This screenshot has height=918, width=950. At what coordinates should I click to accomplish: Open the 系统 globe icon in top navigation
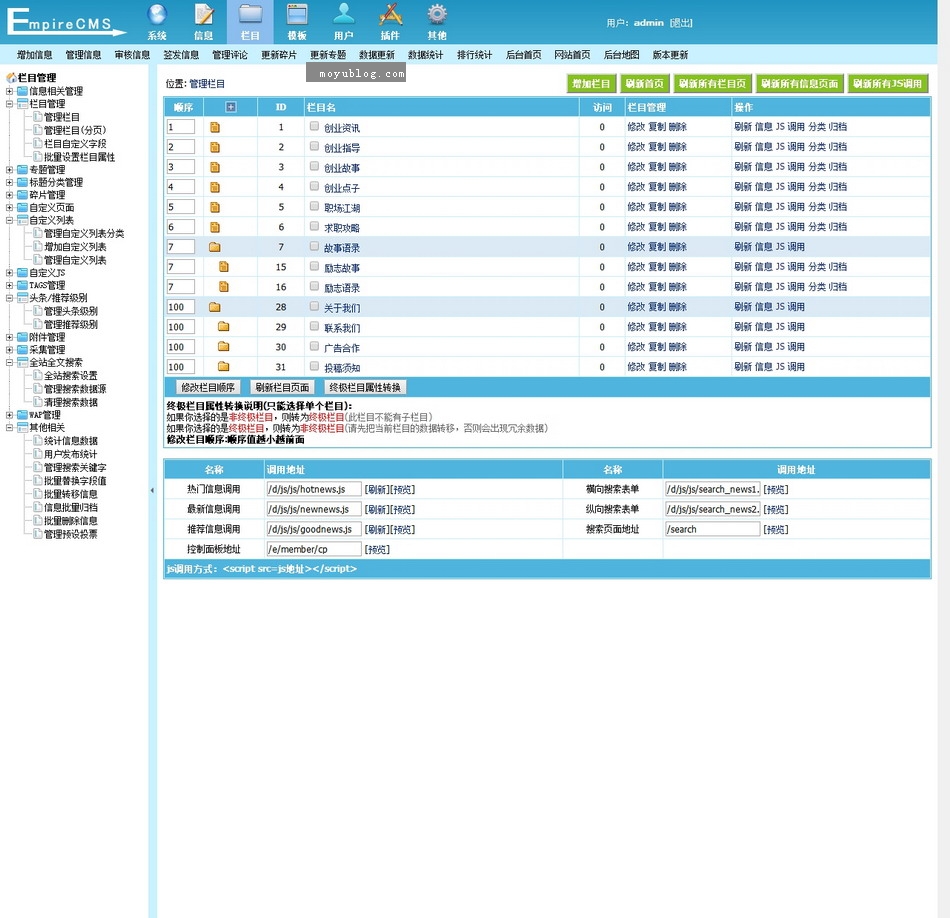pos(157,14)
